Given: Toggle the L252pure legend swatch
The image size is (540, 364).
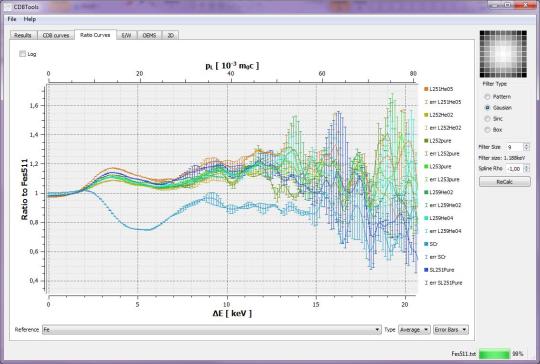Looking at the screenshot, I should pos(426,141).
